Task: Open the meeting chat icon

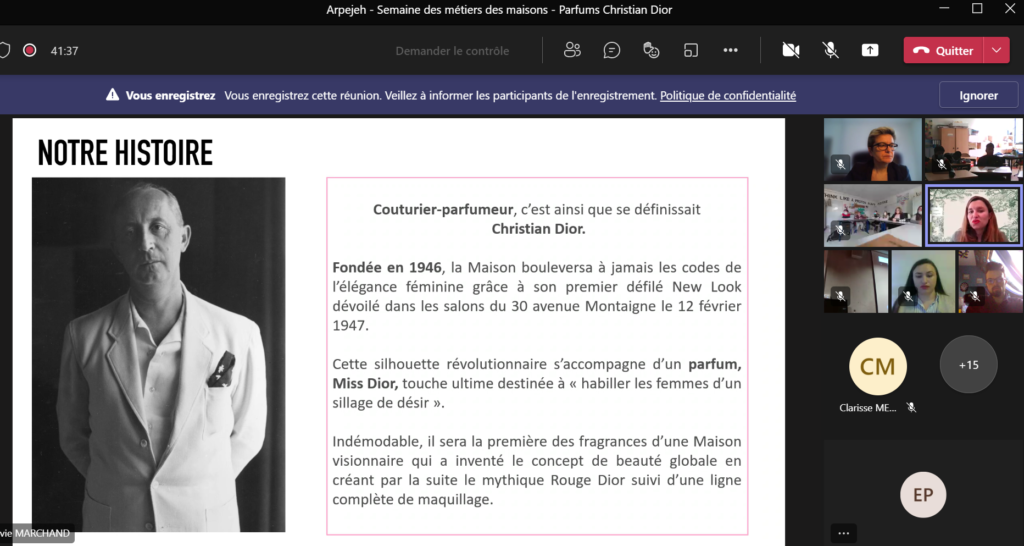Action: click(x=612, y=50)
